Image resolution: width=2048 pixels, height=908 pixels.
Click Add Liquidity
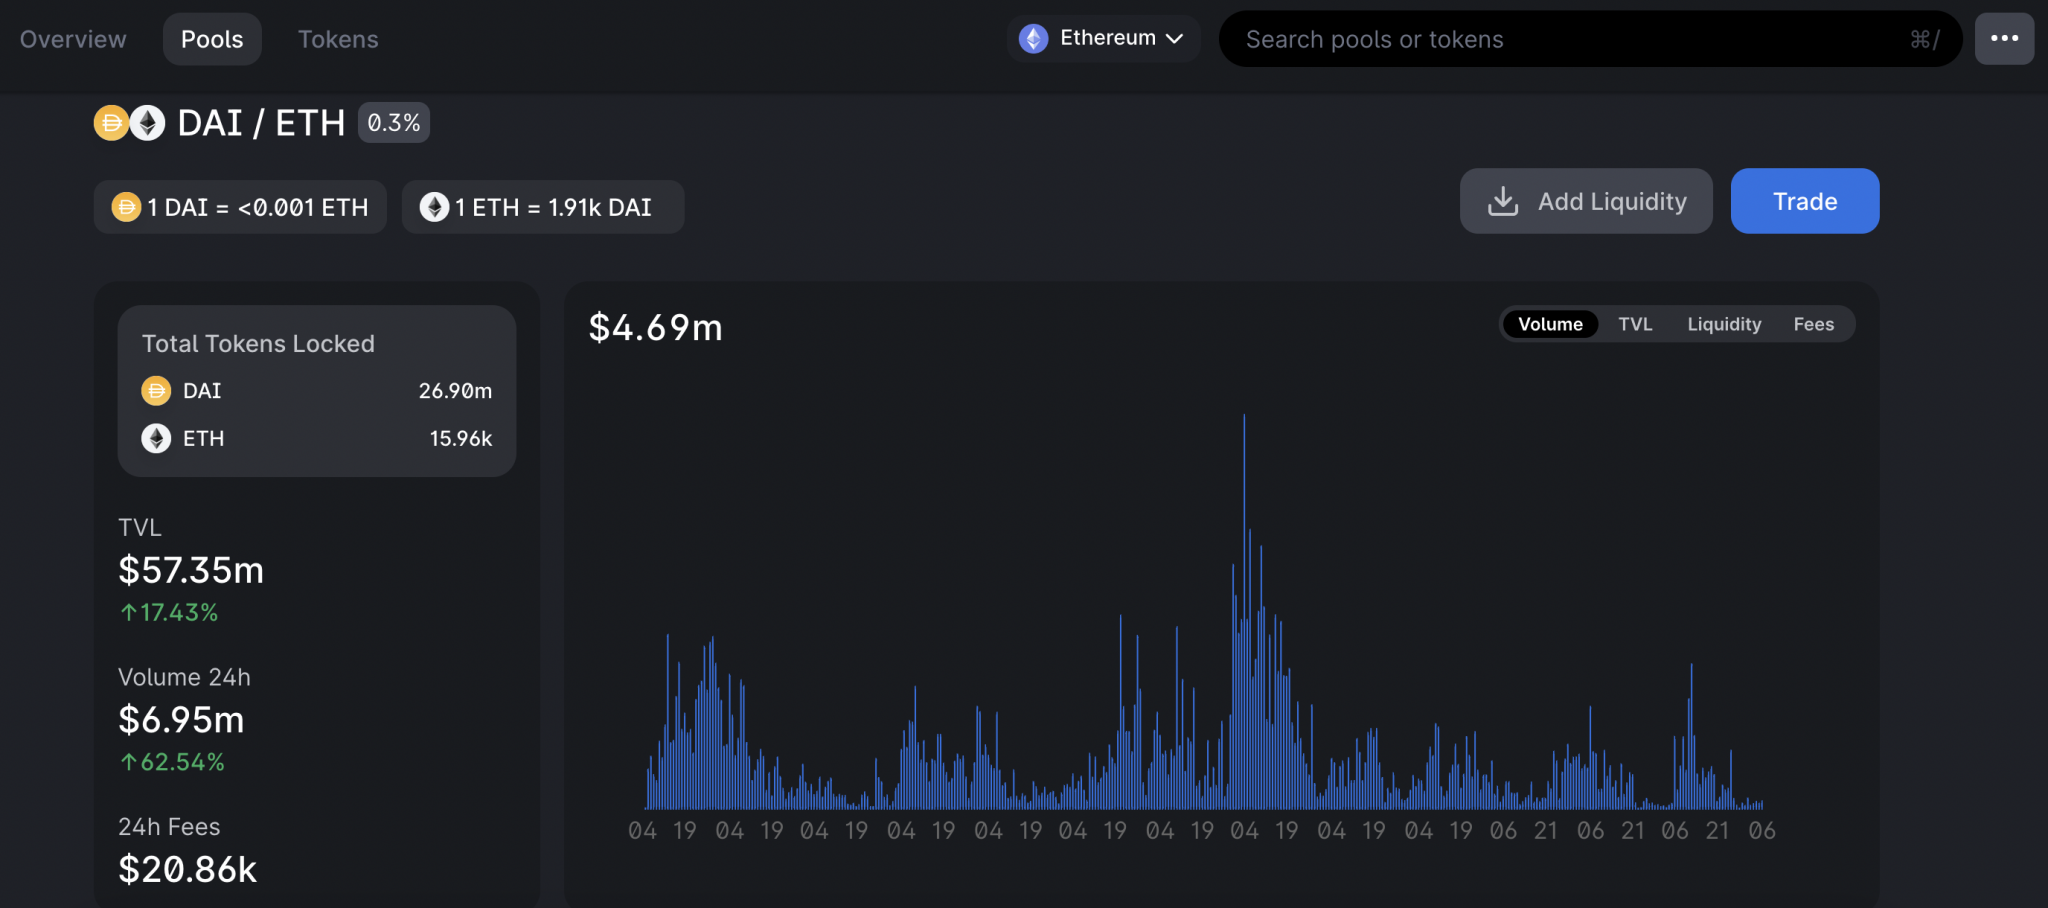[x=1586, y=200]
